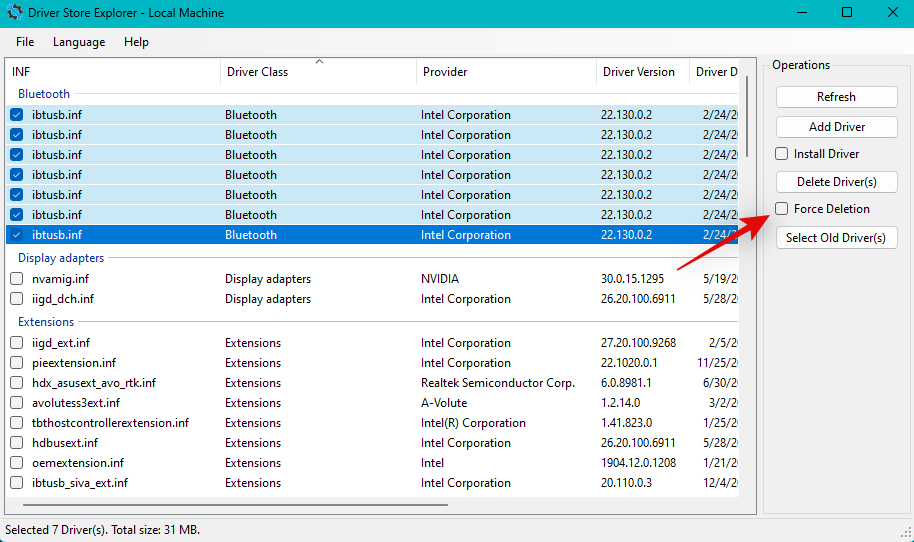Click the 'Selected 7 Driver(s)' status bar text
Screen dimensions: 914x542
(103, 530)
